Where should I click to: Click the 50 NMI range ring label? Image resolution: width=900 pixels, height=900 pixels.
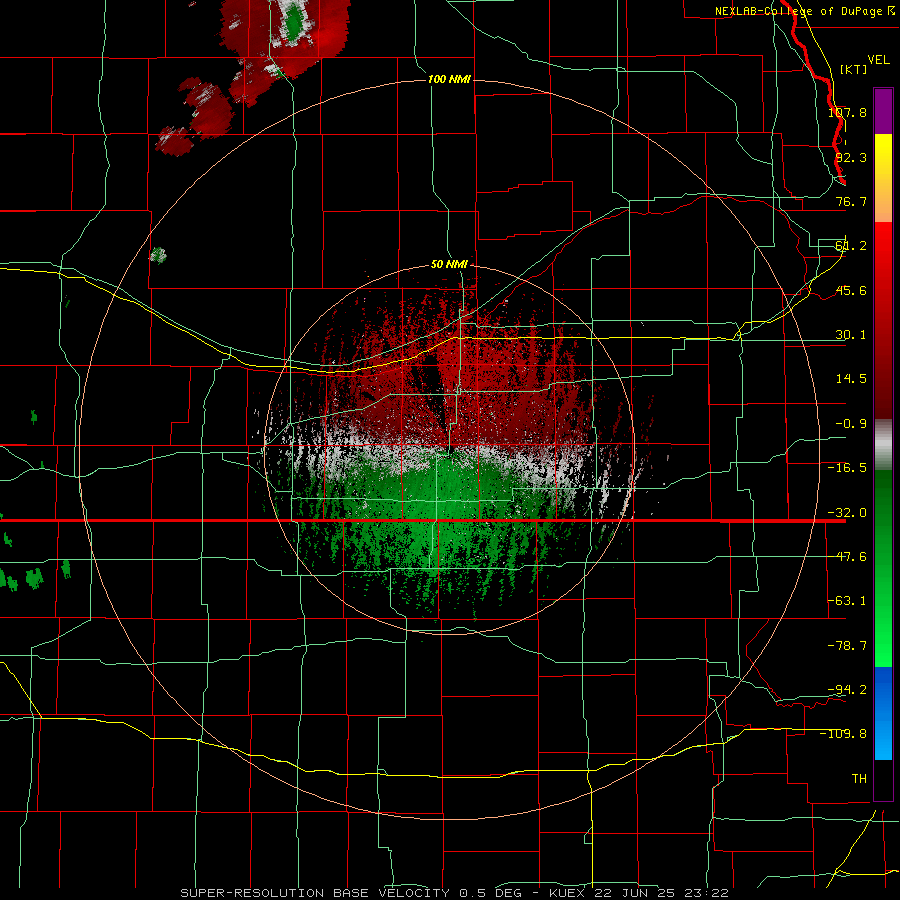(449, 265)
